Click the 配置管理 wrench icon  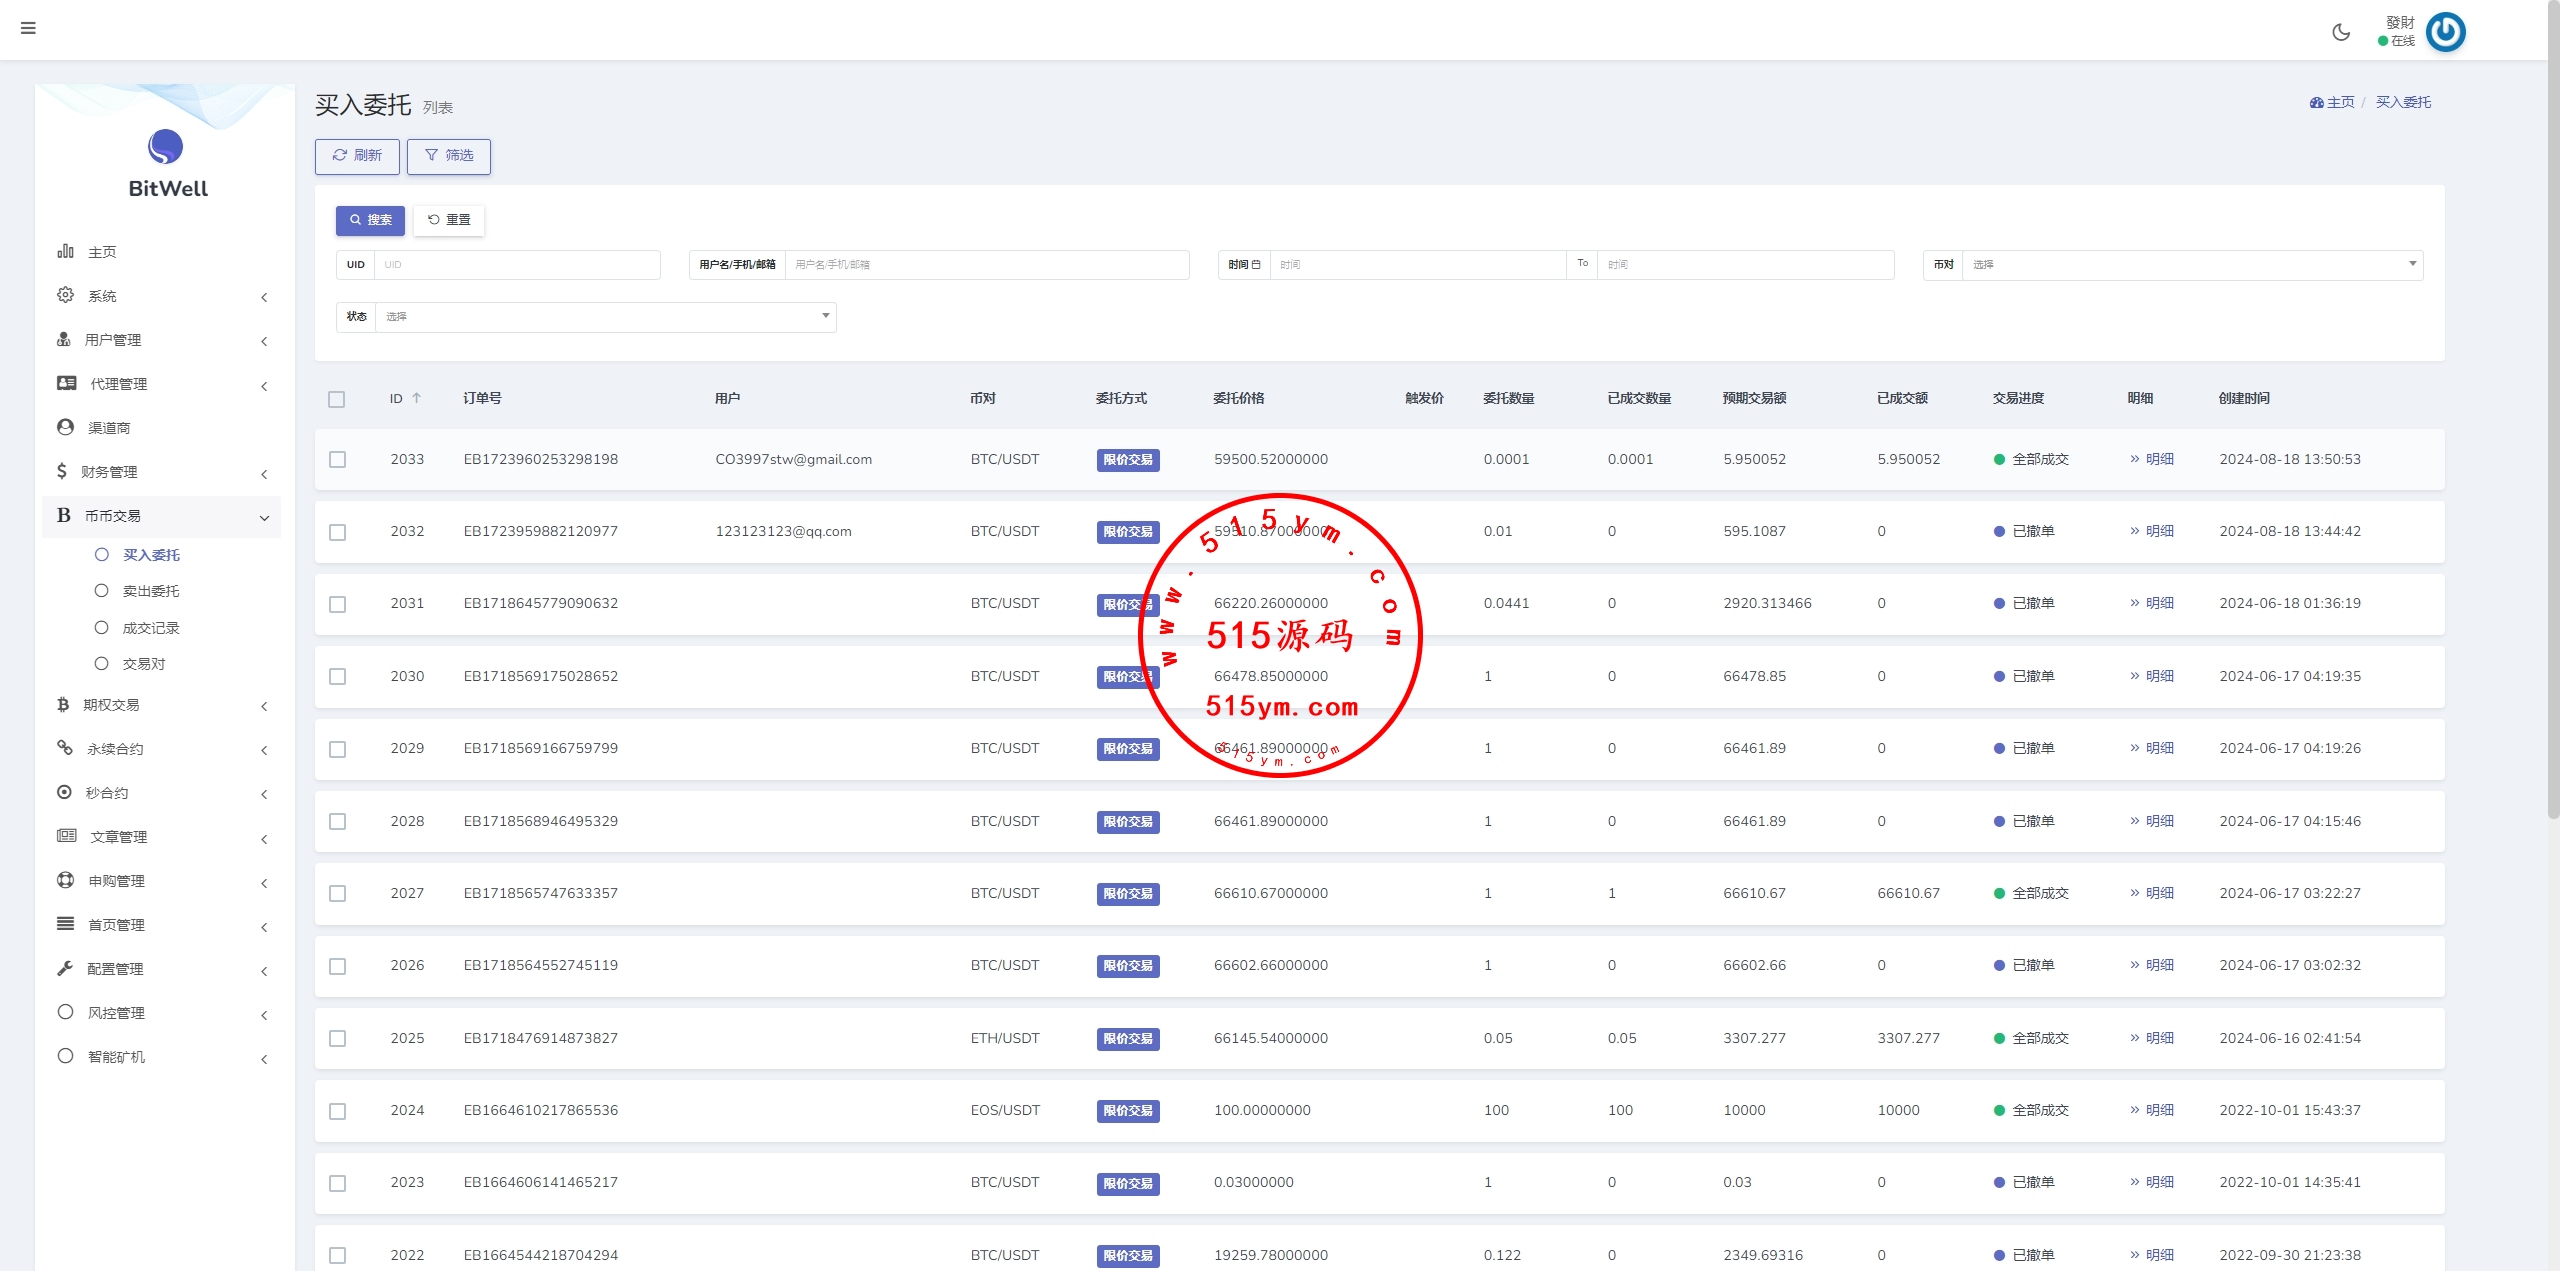click(x=65, y=968)
